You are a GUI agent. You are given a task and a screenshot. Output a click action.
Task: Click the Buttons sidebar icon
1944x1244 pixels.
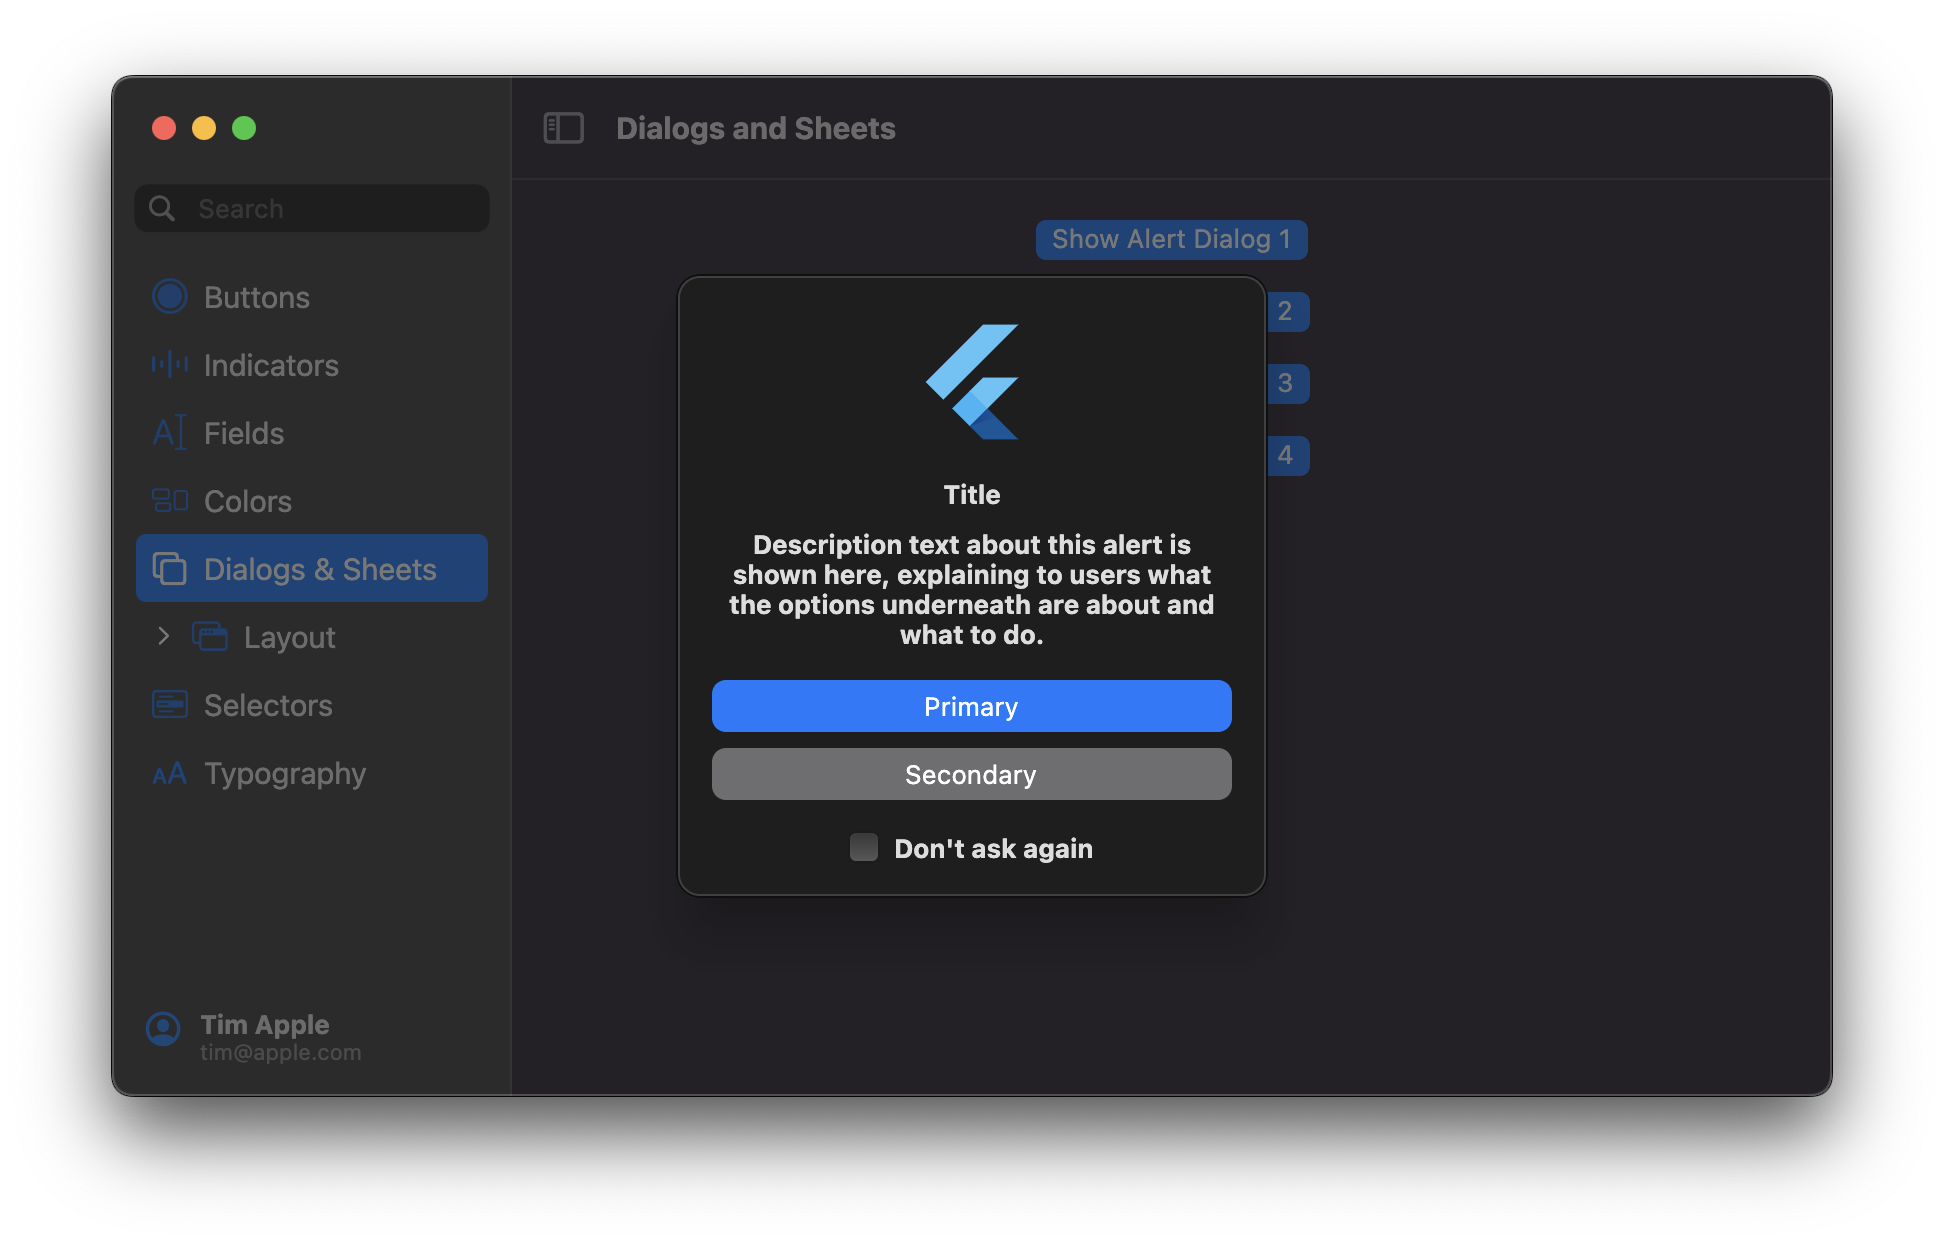[x=169, y=297]
